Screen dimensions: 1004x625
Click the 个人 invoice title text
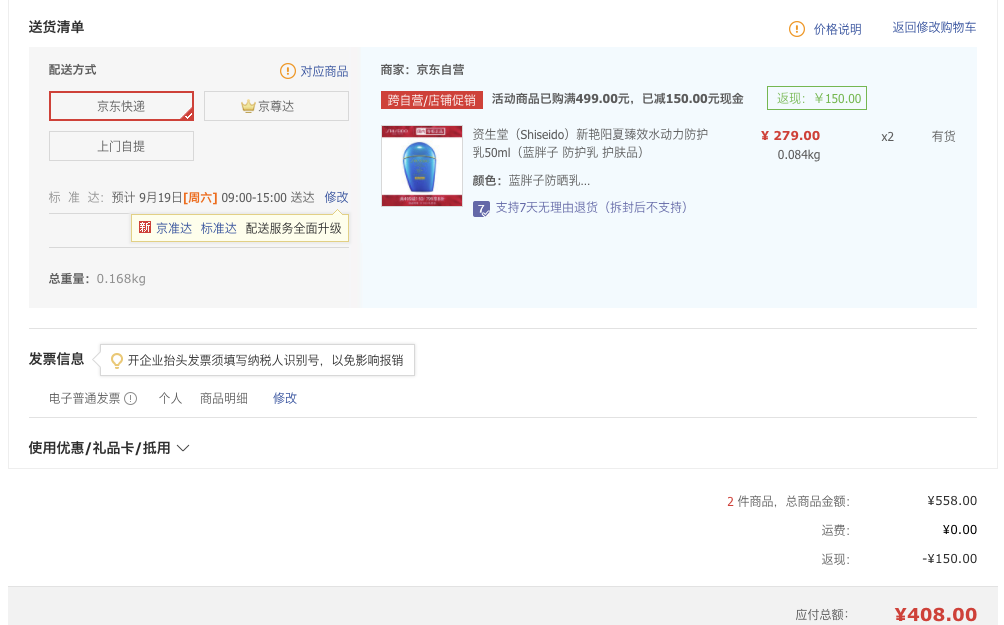[x=170, y=398]
